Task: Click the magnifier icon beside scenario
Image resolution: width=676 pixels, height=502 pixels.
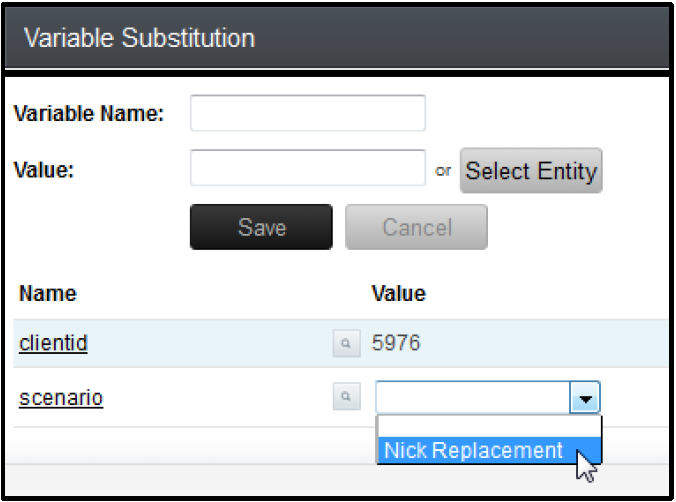Action: coord(345,398)
